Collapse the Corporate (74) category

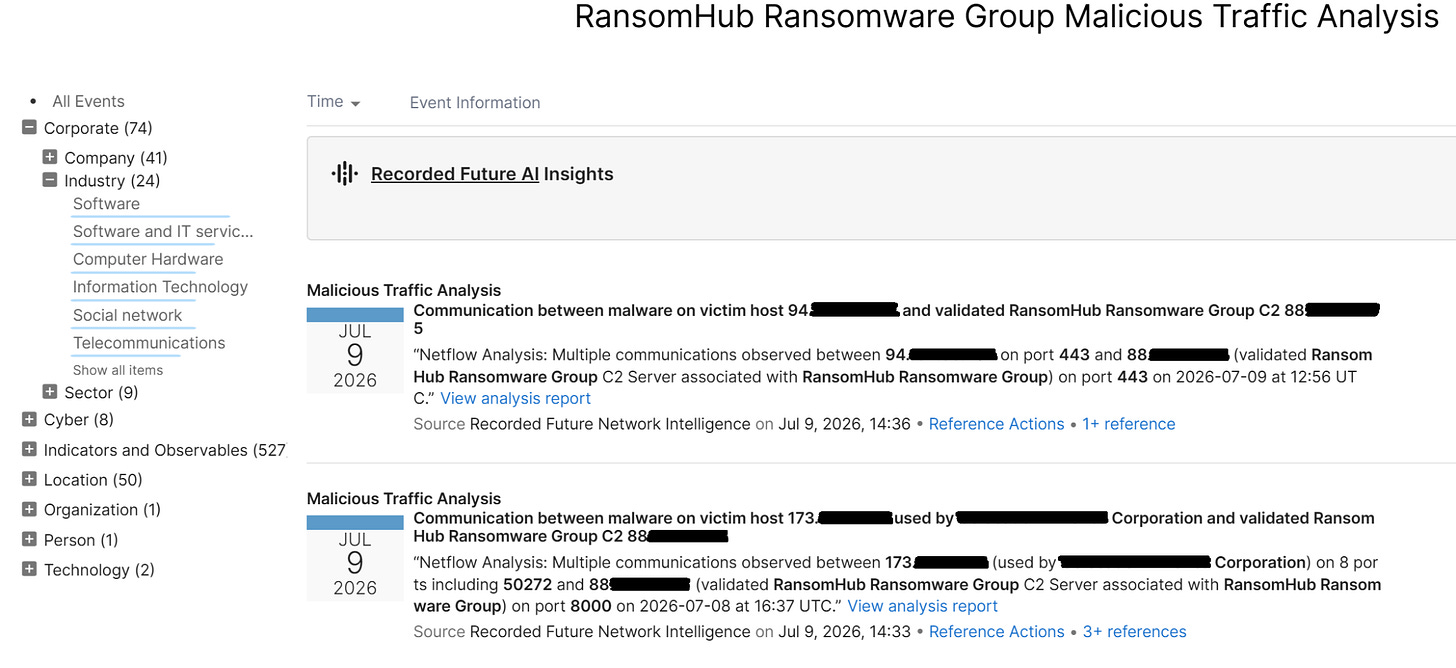pyautogui.click(x=29, y=128)
